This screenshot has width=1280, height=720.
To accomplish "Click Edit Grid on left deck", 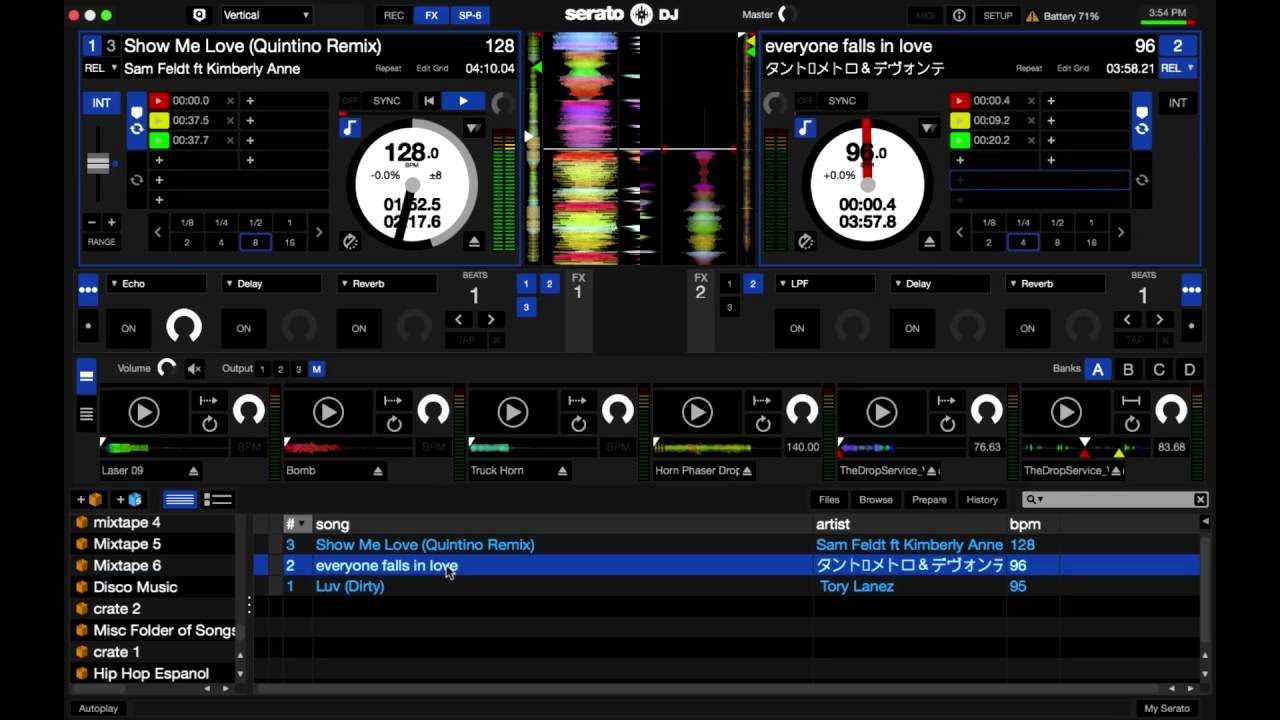I will pyautogui.click(x=432, y=69).
